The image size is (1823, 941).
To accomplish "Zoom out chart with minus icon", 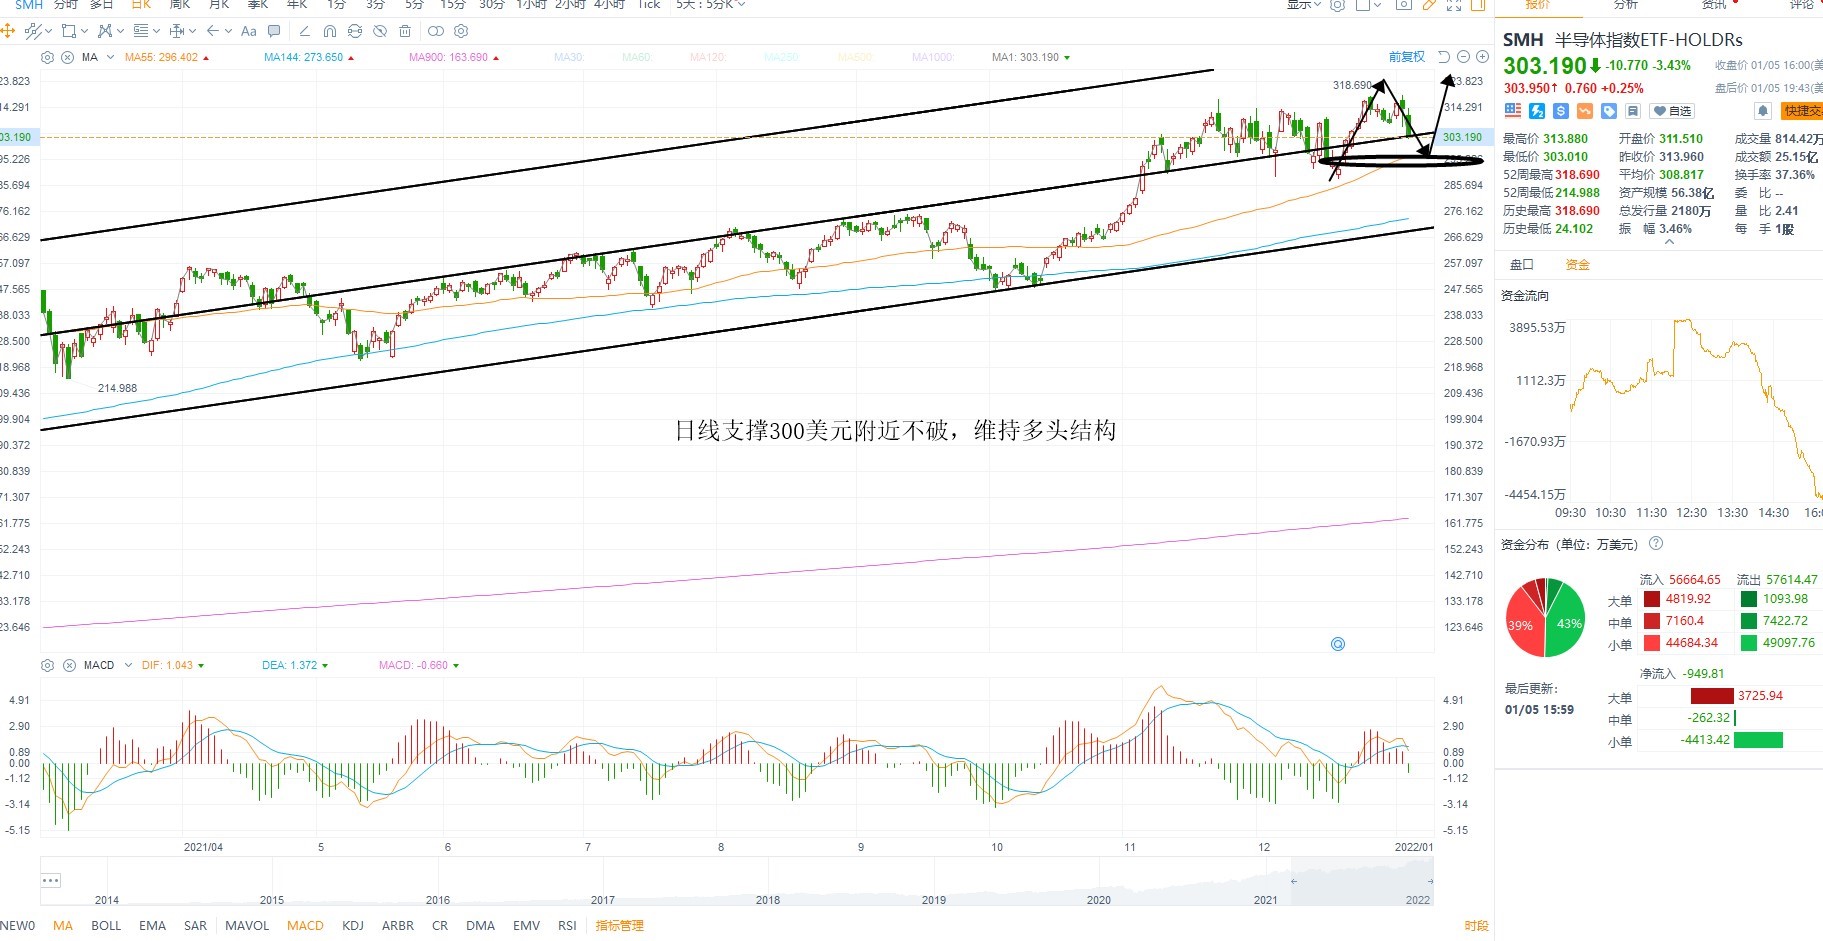I will [1463, 57].
